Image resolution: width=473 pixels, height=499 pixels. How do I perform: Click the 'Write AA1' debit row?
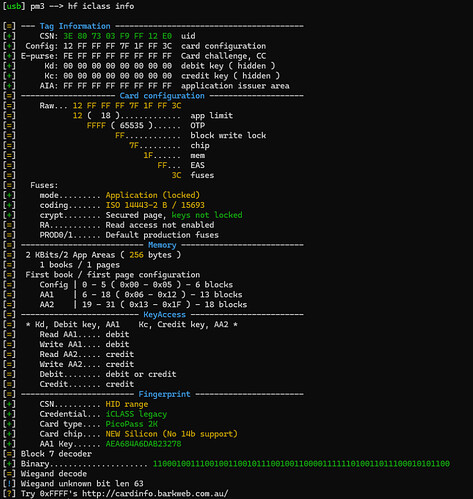tap(84, 345)
